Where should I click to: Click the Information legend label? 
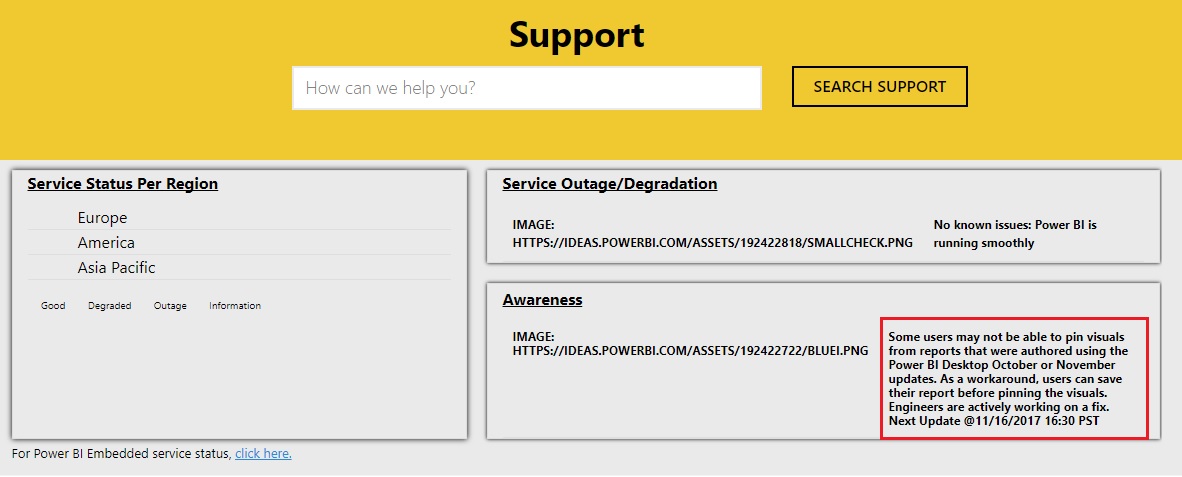coord(235,306)
